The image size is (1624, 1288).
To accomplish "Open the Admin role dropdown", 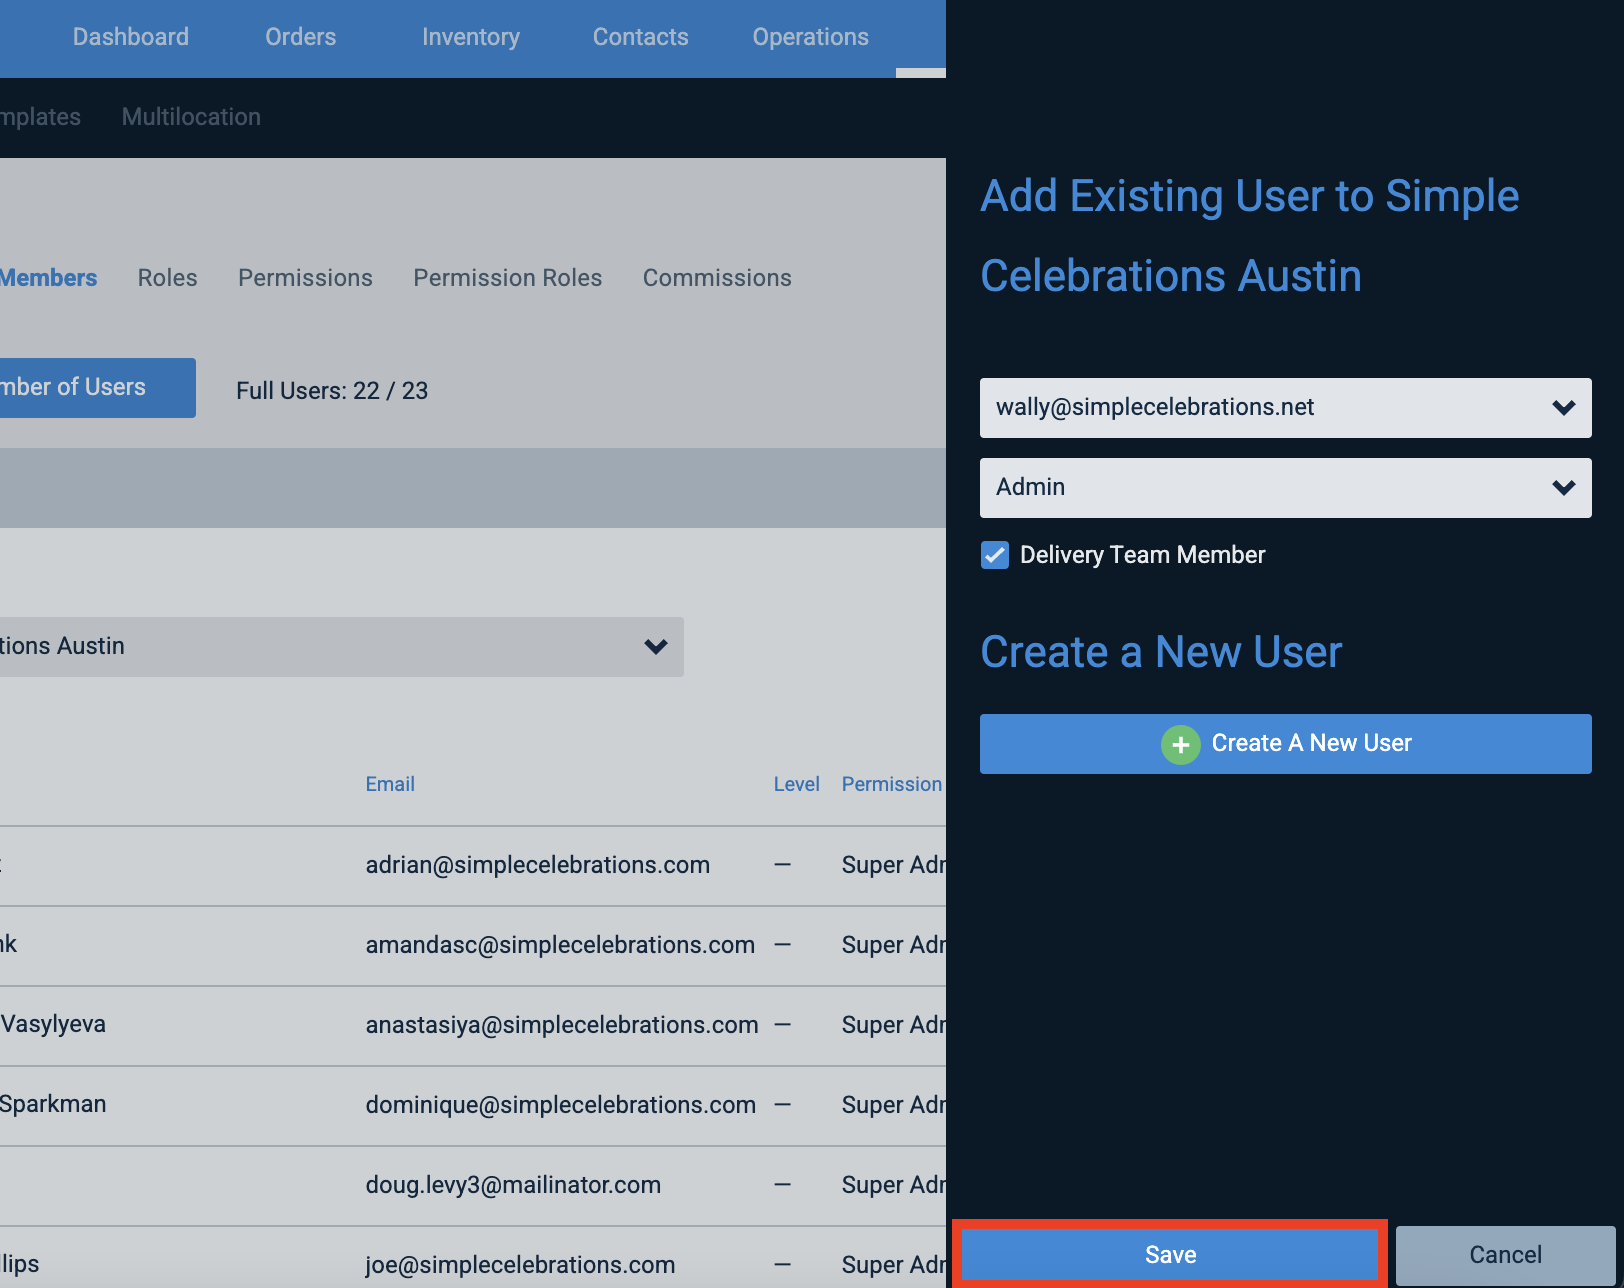I will click(1285, 487).
